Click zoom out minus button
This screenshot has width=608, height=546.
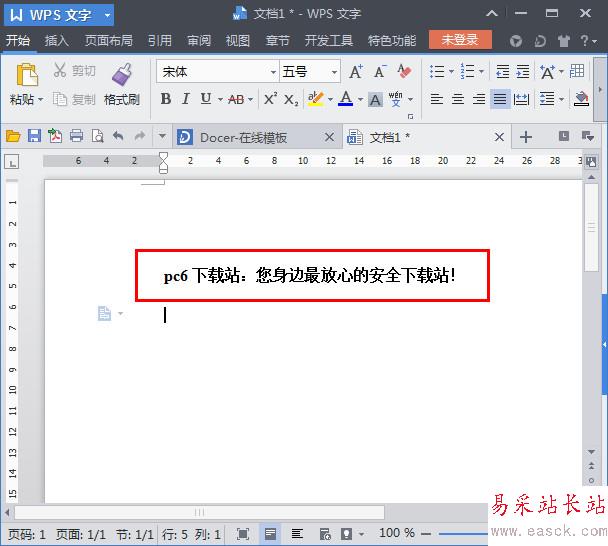coord(426,534)
